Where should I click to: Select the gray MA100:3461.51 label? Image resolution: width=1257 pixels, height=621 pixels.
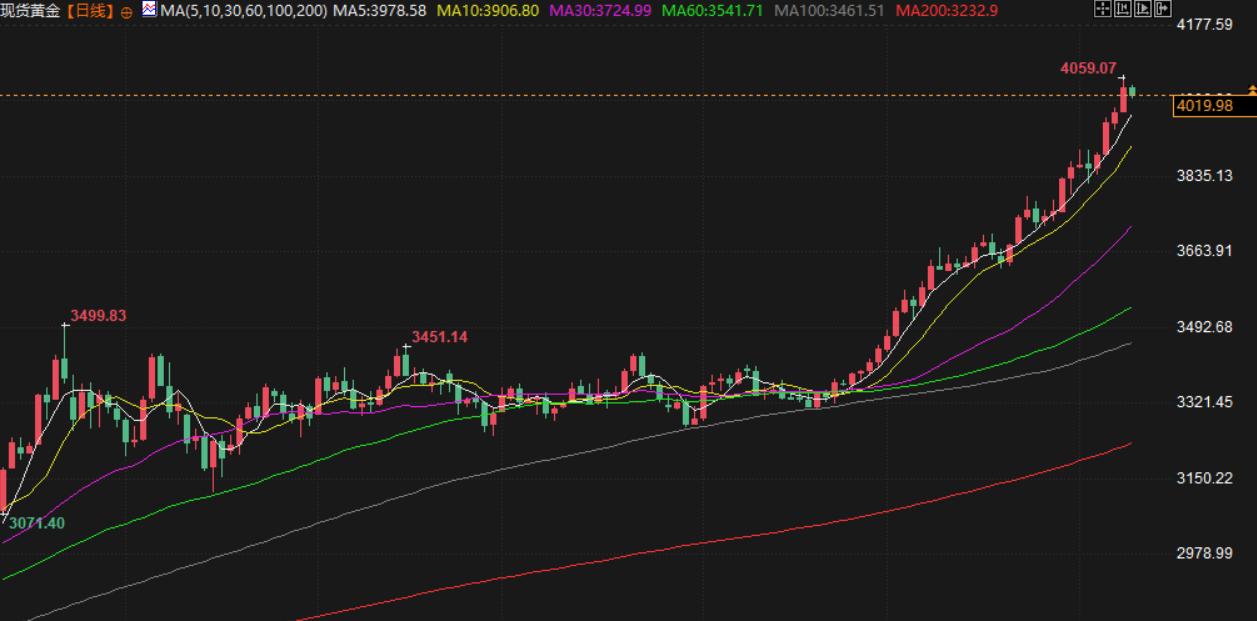click(x=830, y=11)
